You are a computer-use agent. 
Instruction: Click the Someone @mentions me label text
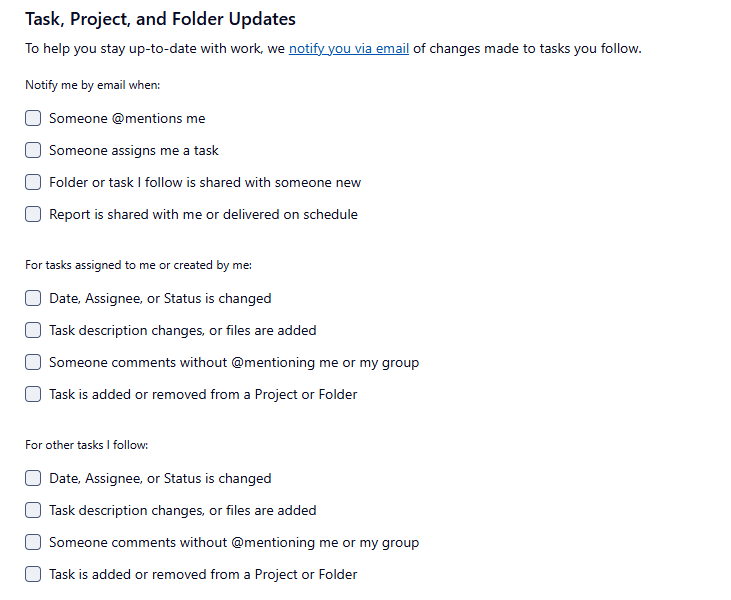[127, 118]
